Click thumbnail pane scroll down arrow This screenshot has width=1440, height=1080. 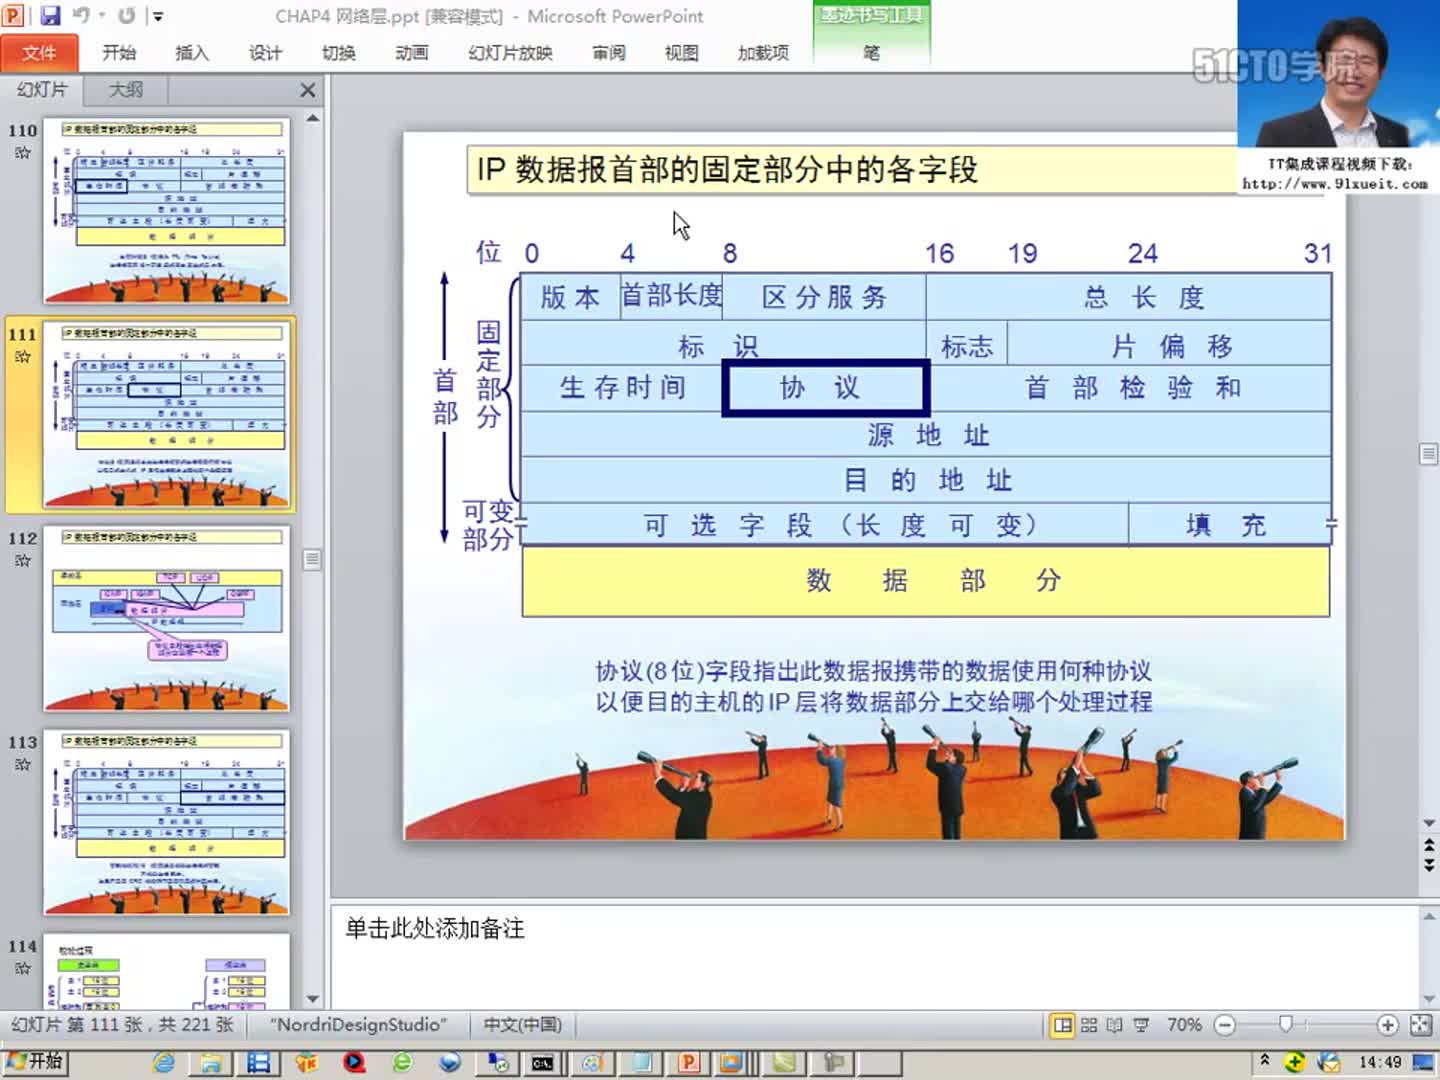tap(313, 998)
